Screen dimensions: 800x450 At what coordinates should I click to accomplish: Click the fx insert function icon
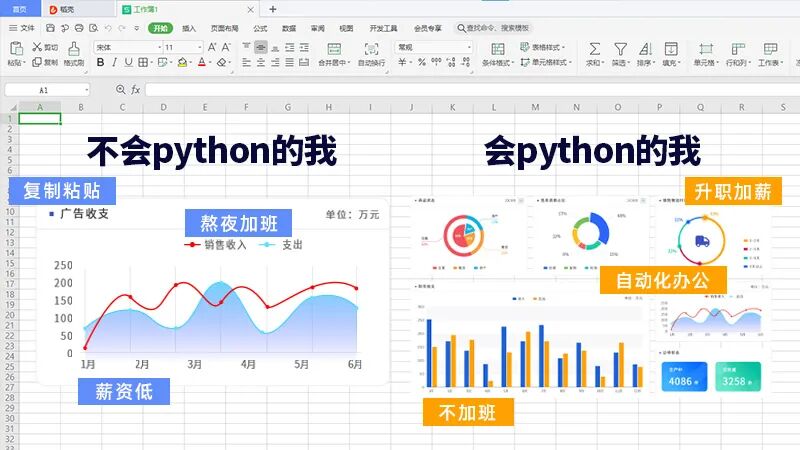click(135, 90)
